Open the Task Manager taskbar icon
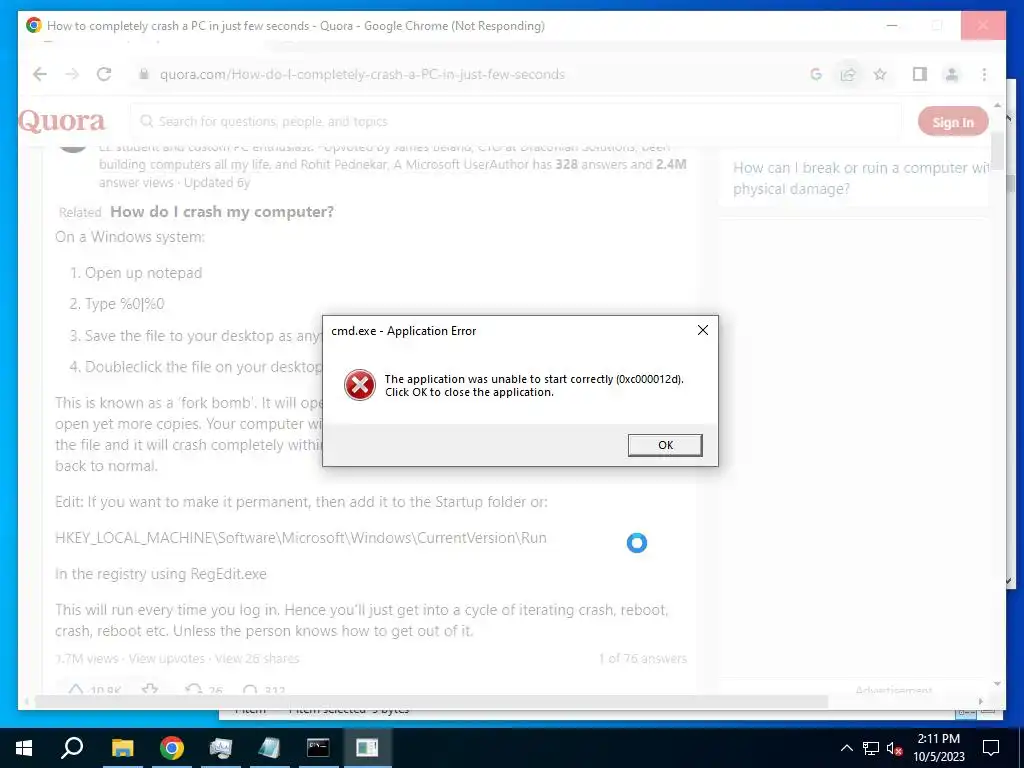Image resolution: width=1024 pixels, height=768 pixels. point(220,748)
